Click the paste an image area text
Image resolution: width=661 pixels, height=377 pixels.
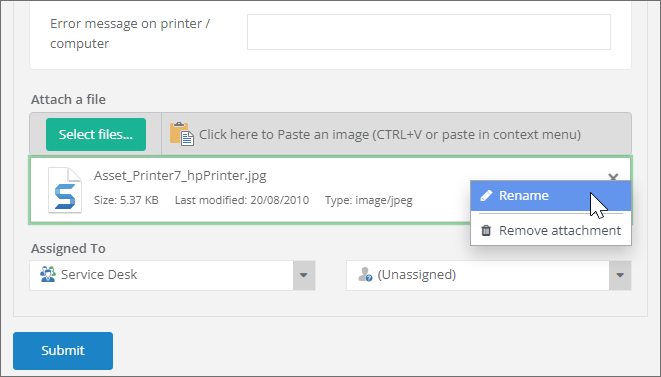pos(390,135)
